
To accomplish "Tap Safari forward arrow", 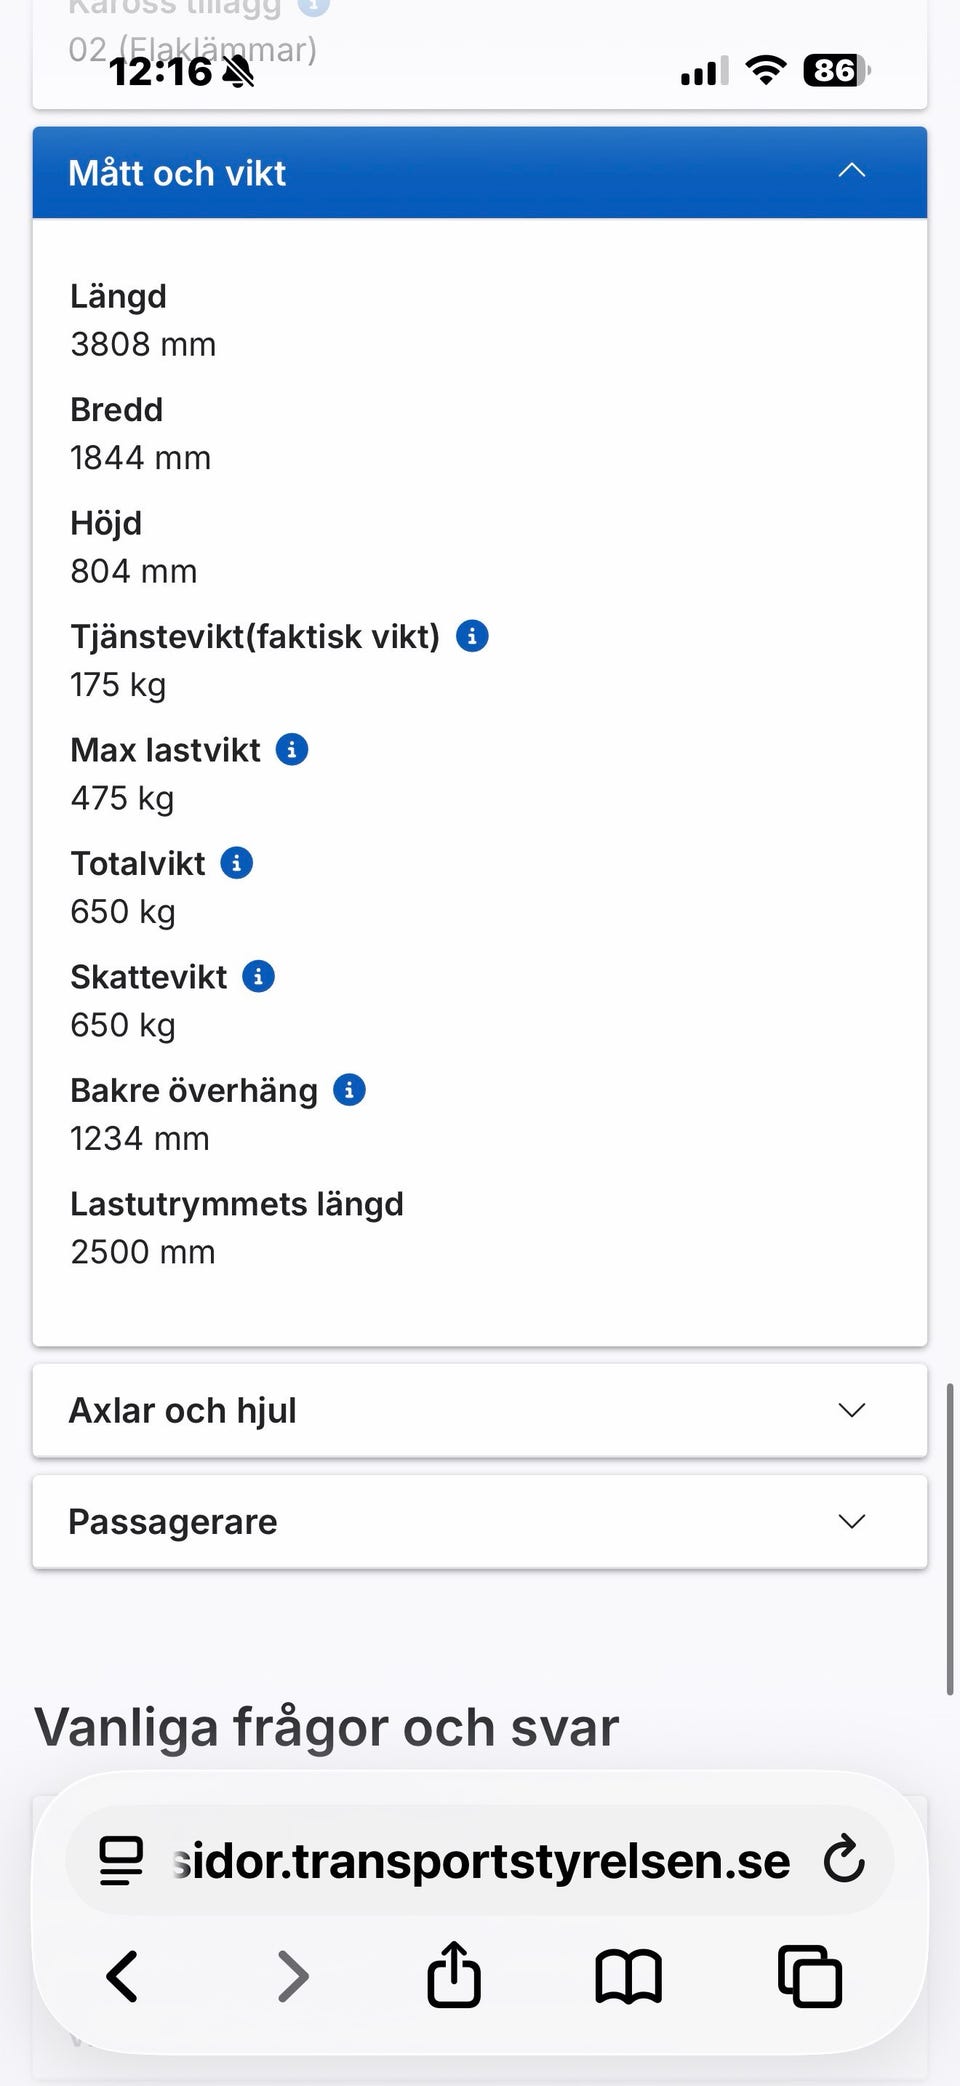I will pyautogui.click(x=292, y=1976).
